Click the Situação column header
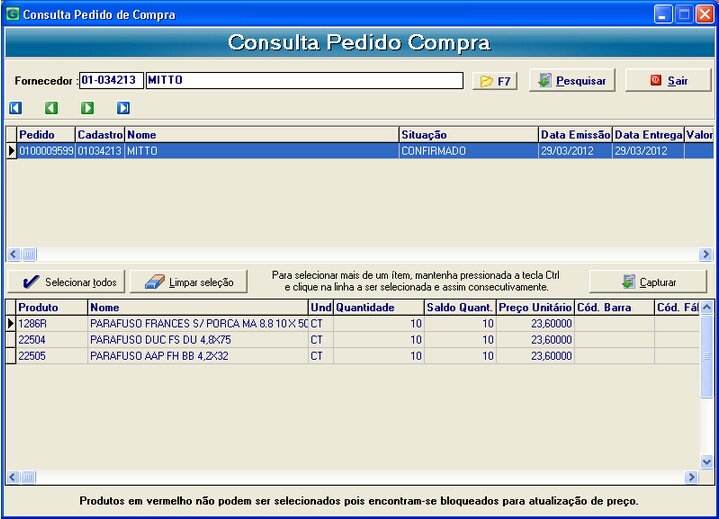The image size is (719, 519). [x=468, y=135]
